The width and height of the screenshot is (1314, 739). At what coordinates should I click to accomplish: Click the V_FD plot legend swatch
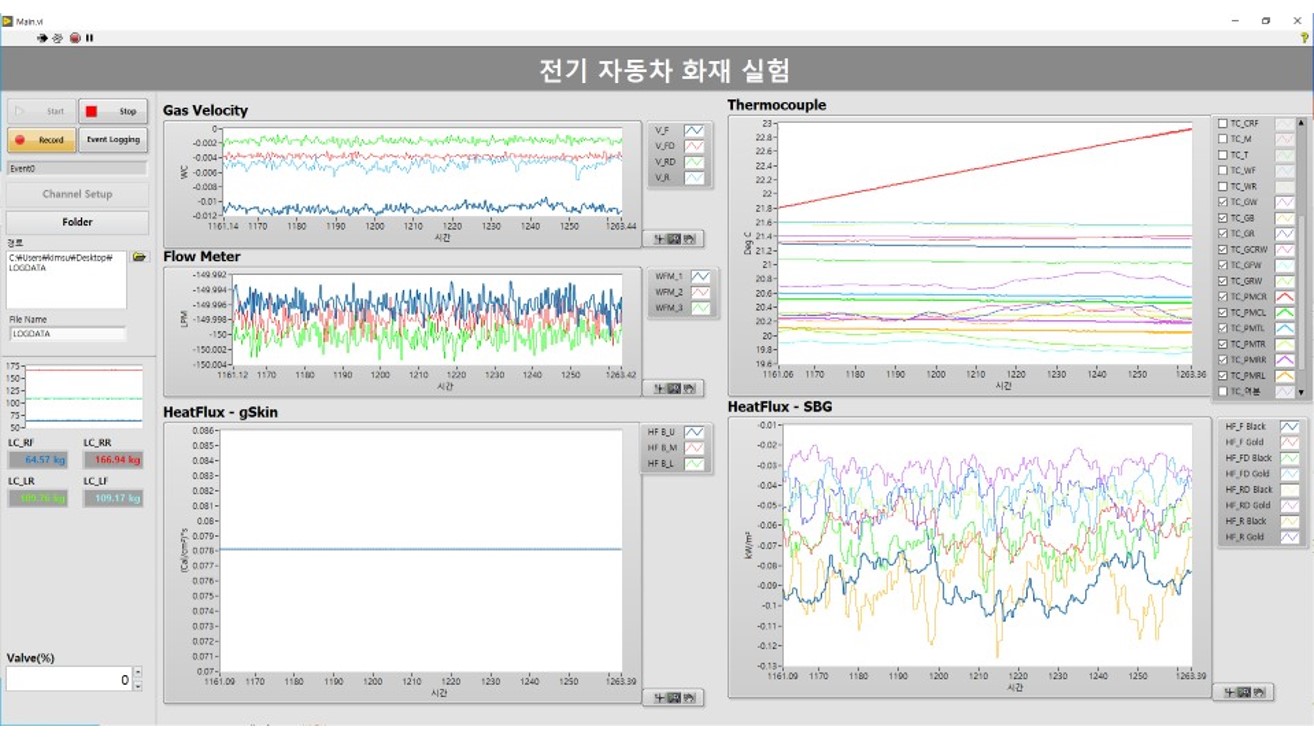coord(694,146)
